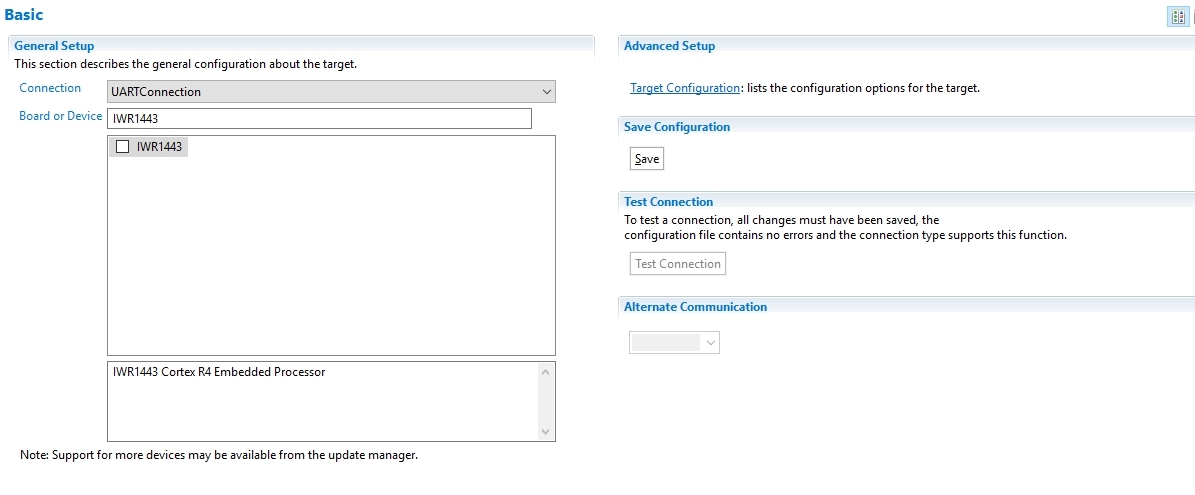Select the Alternate Communication section header

click(x=695, y=307)
